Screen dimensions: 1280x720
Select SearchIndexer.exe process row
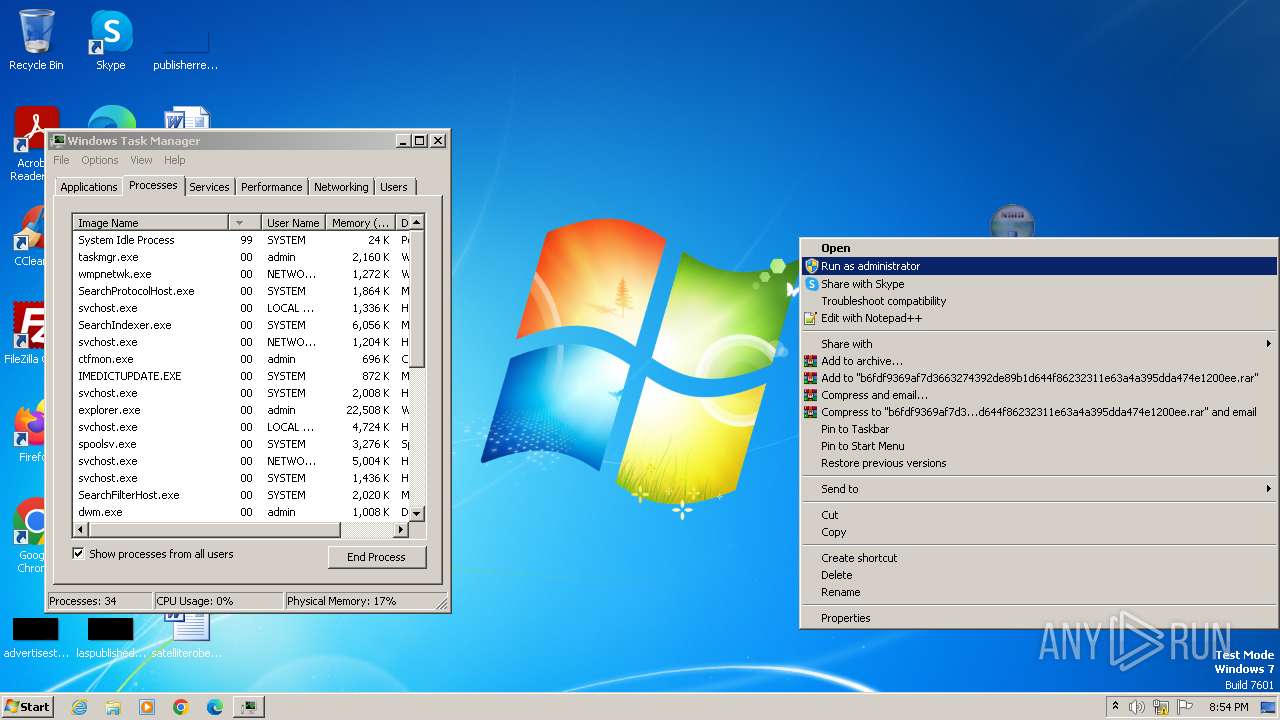[x=241, y=325]
